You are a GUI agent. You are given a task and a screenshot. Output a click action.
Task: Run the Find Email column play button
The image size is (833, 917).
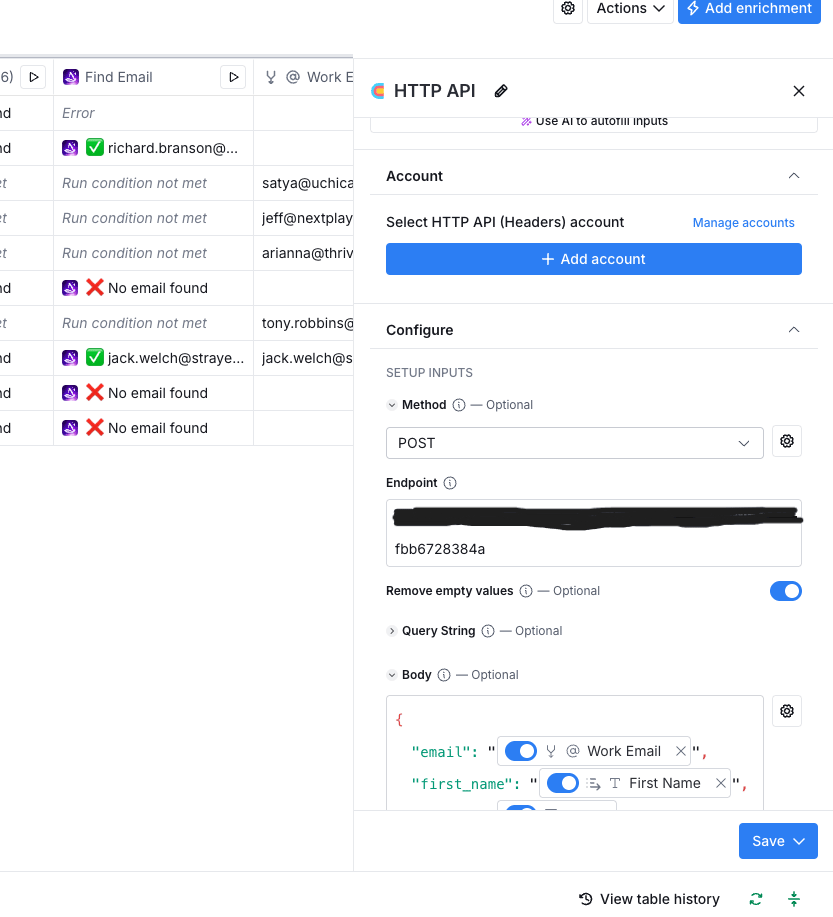(x=233, y=77)
